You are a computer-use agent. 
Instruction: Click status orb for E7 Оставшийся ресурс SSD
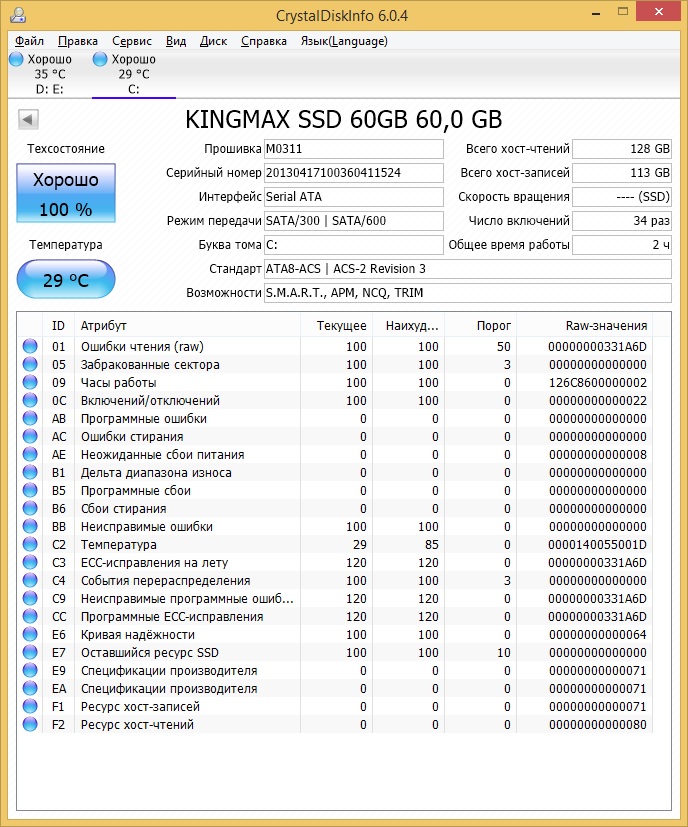tap(30, 652)
